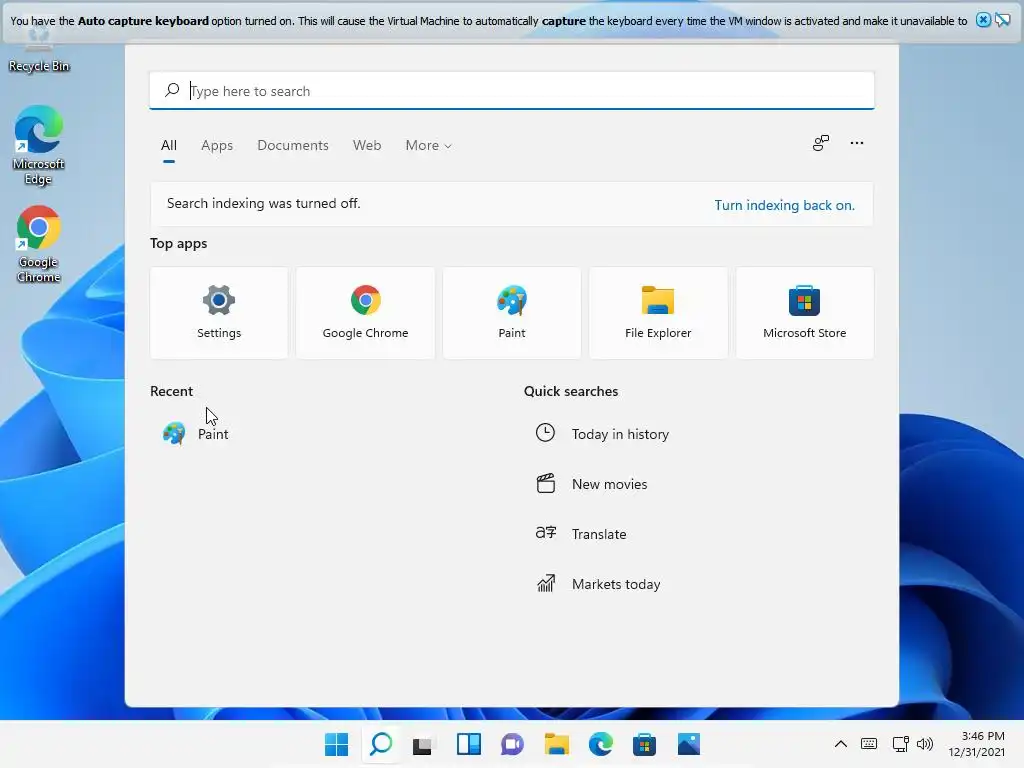The height and width of the screenshot is (768, 1024).
Task: Open Microsoft Store from Top apps
Action: coord(805,313)
